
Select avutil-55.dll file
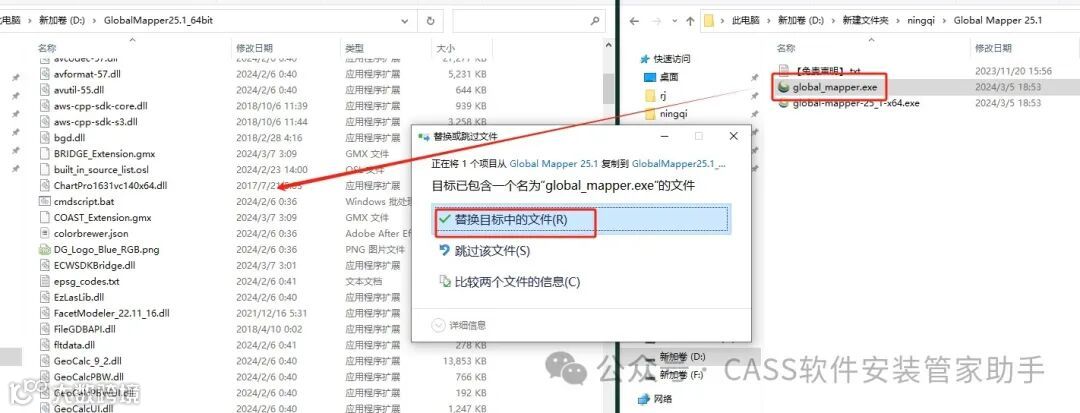point(79,89)
